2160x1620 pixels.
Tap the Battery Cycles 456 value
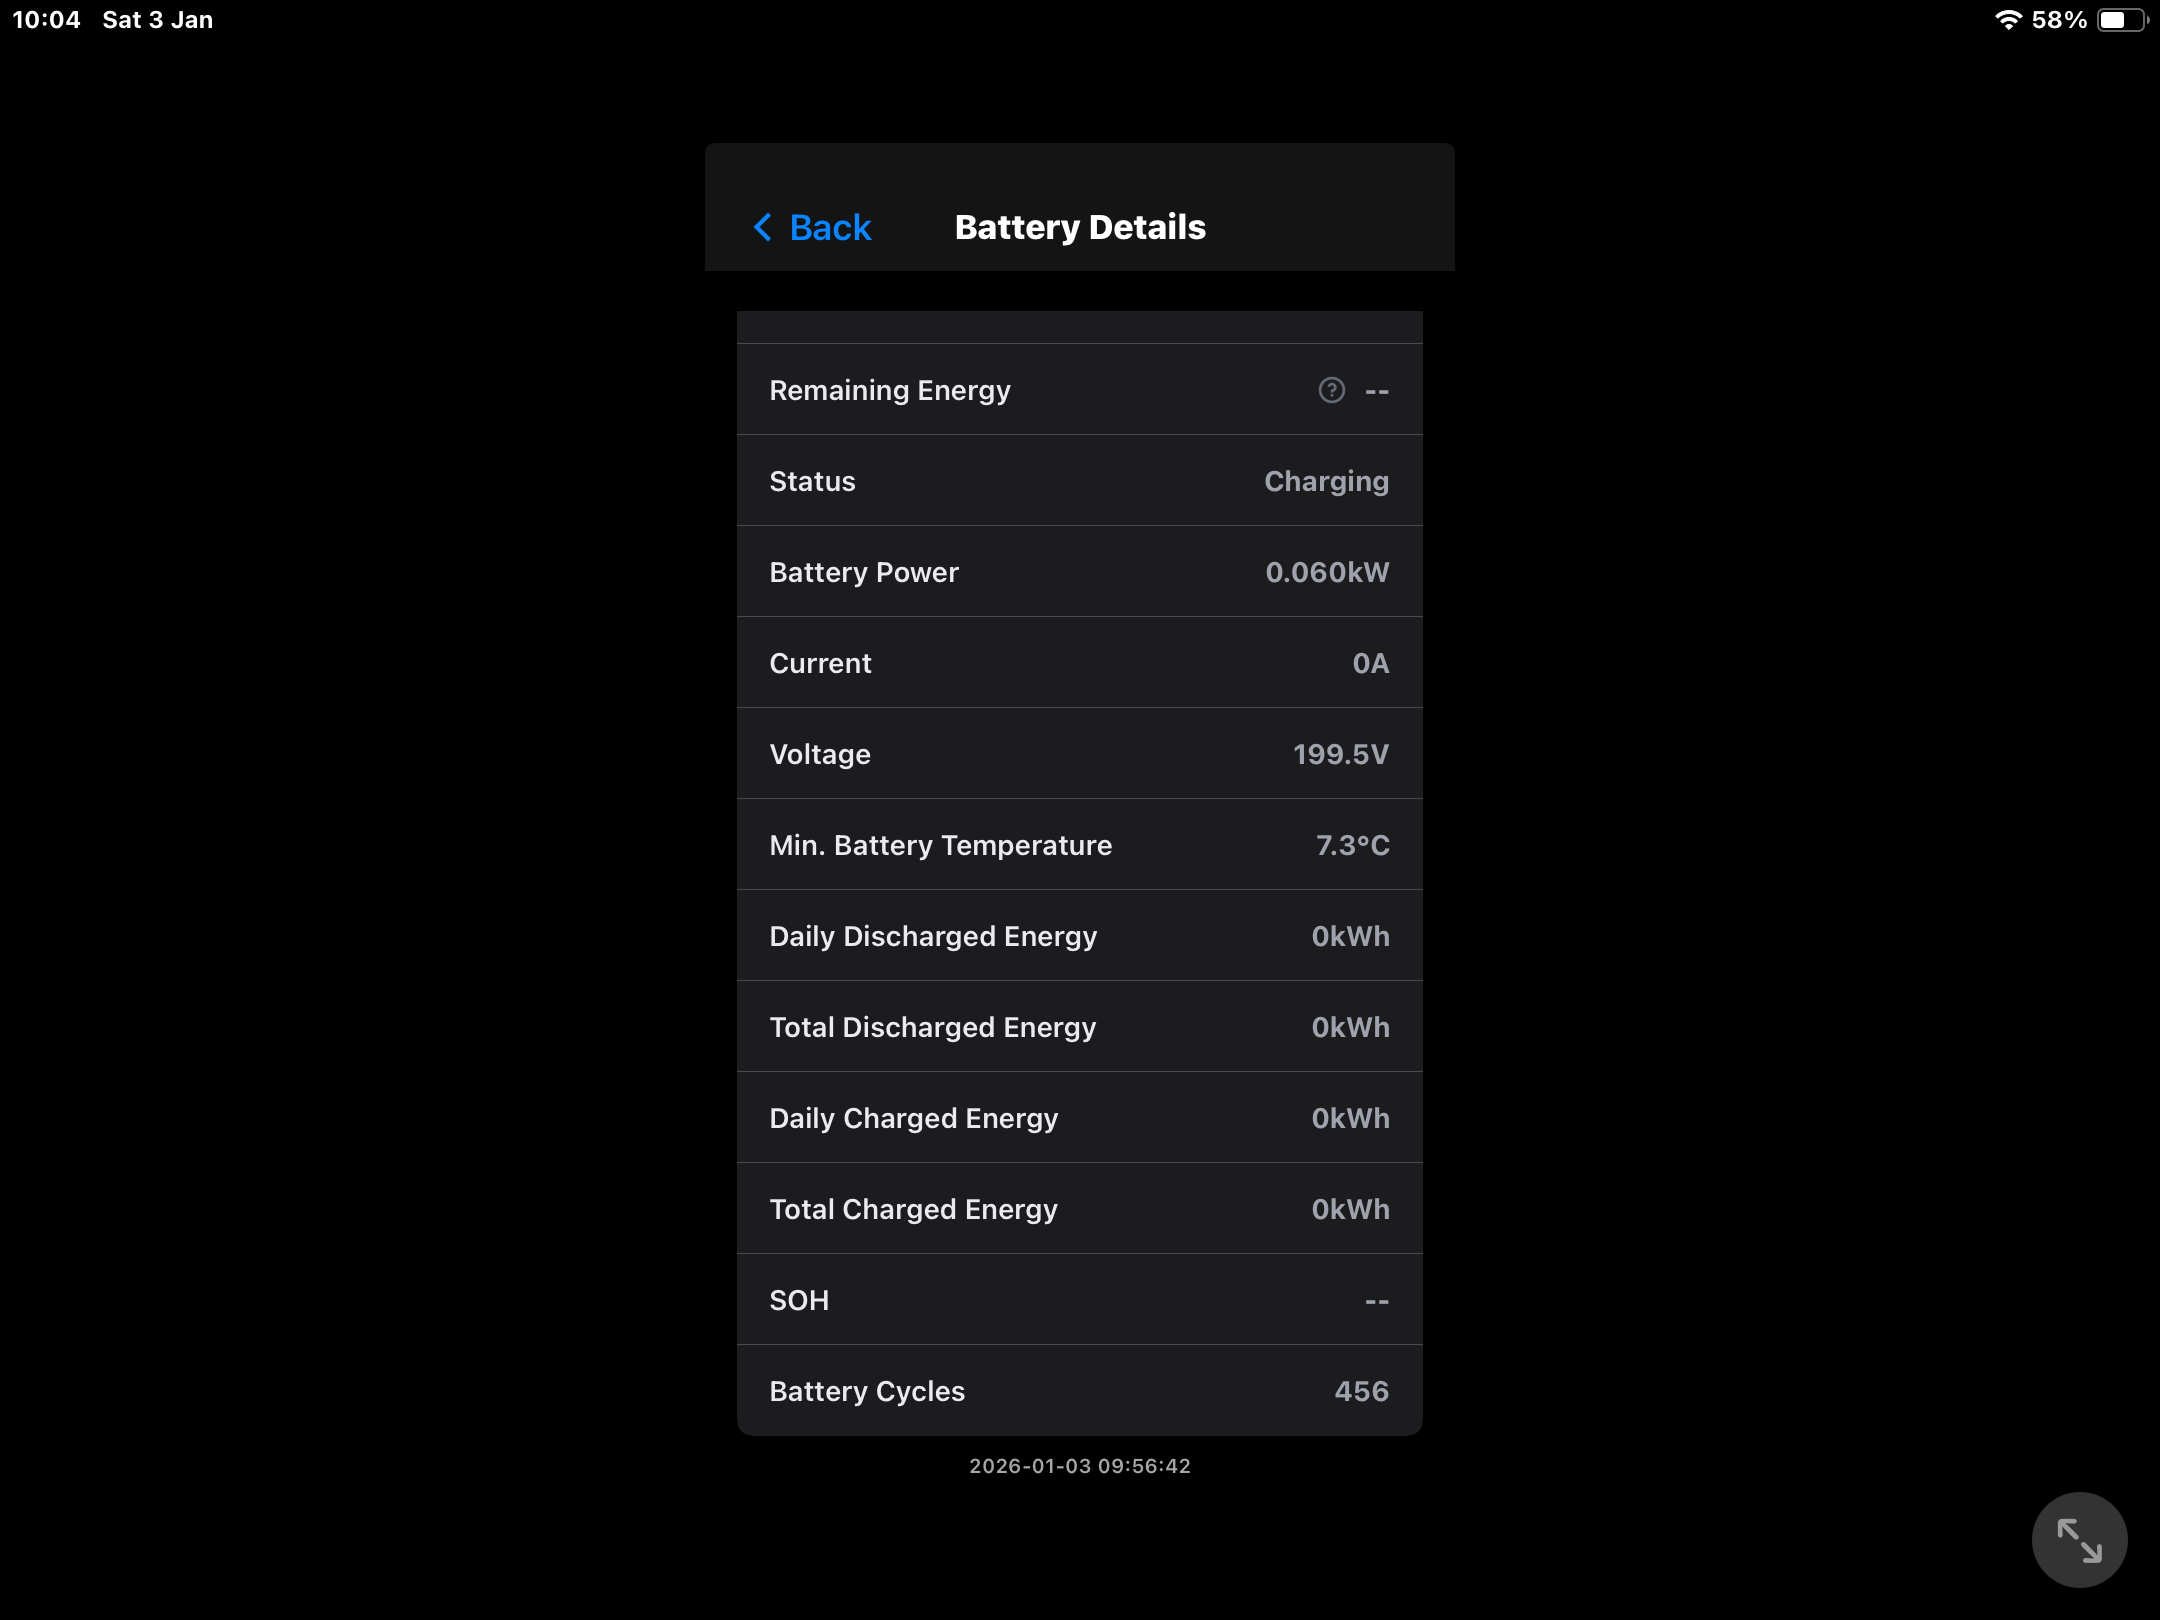click(x=1361, y=1391)
